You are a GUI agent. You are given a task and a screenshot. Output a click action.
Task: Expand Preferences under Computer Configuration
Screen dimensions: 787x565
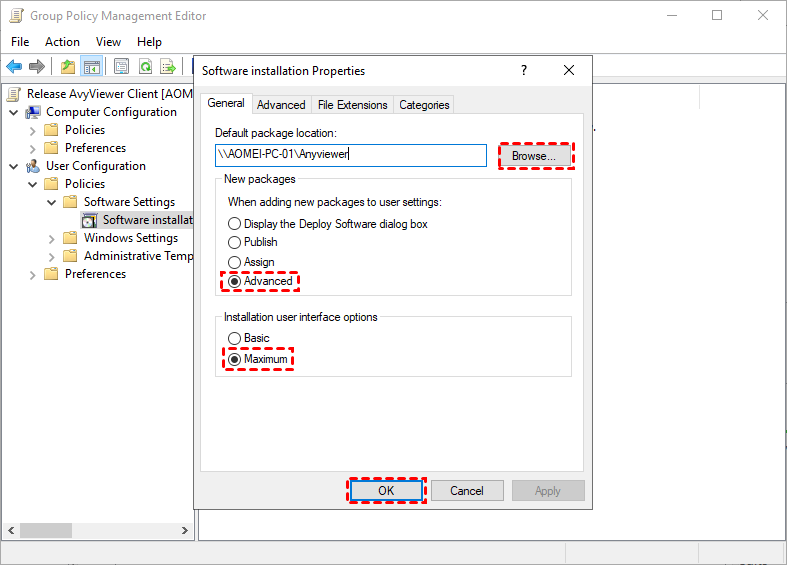point(33,149)
